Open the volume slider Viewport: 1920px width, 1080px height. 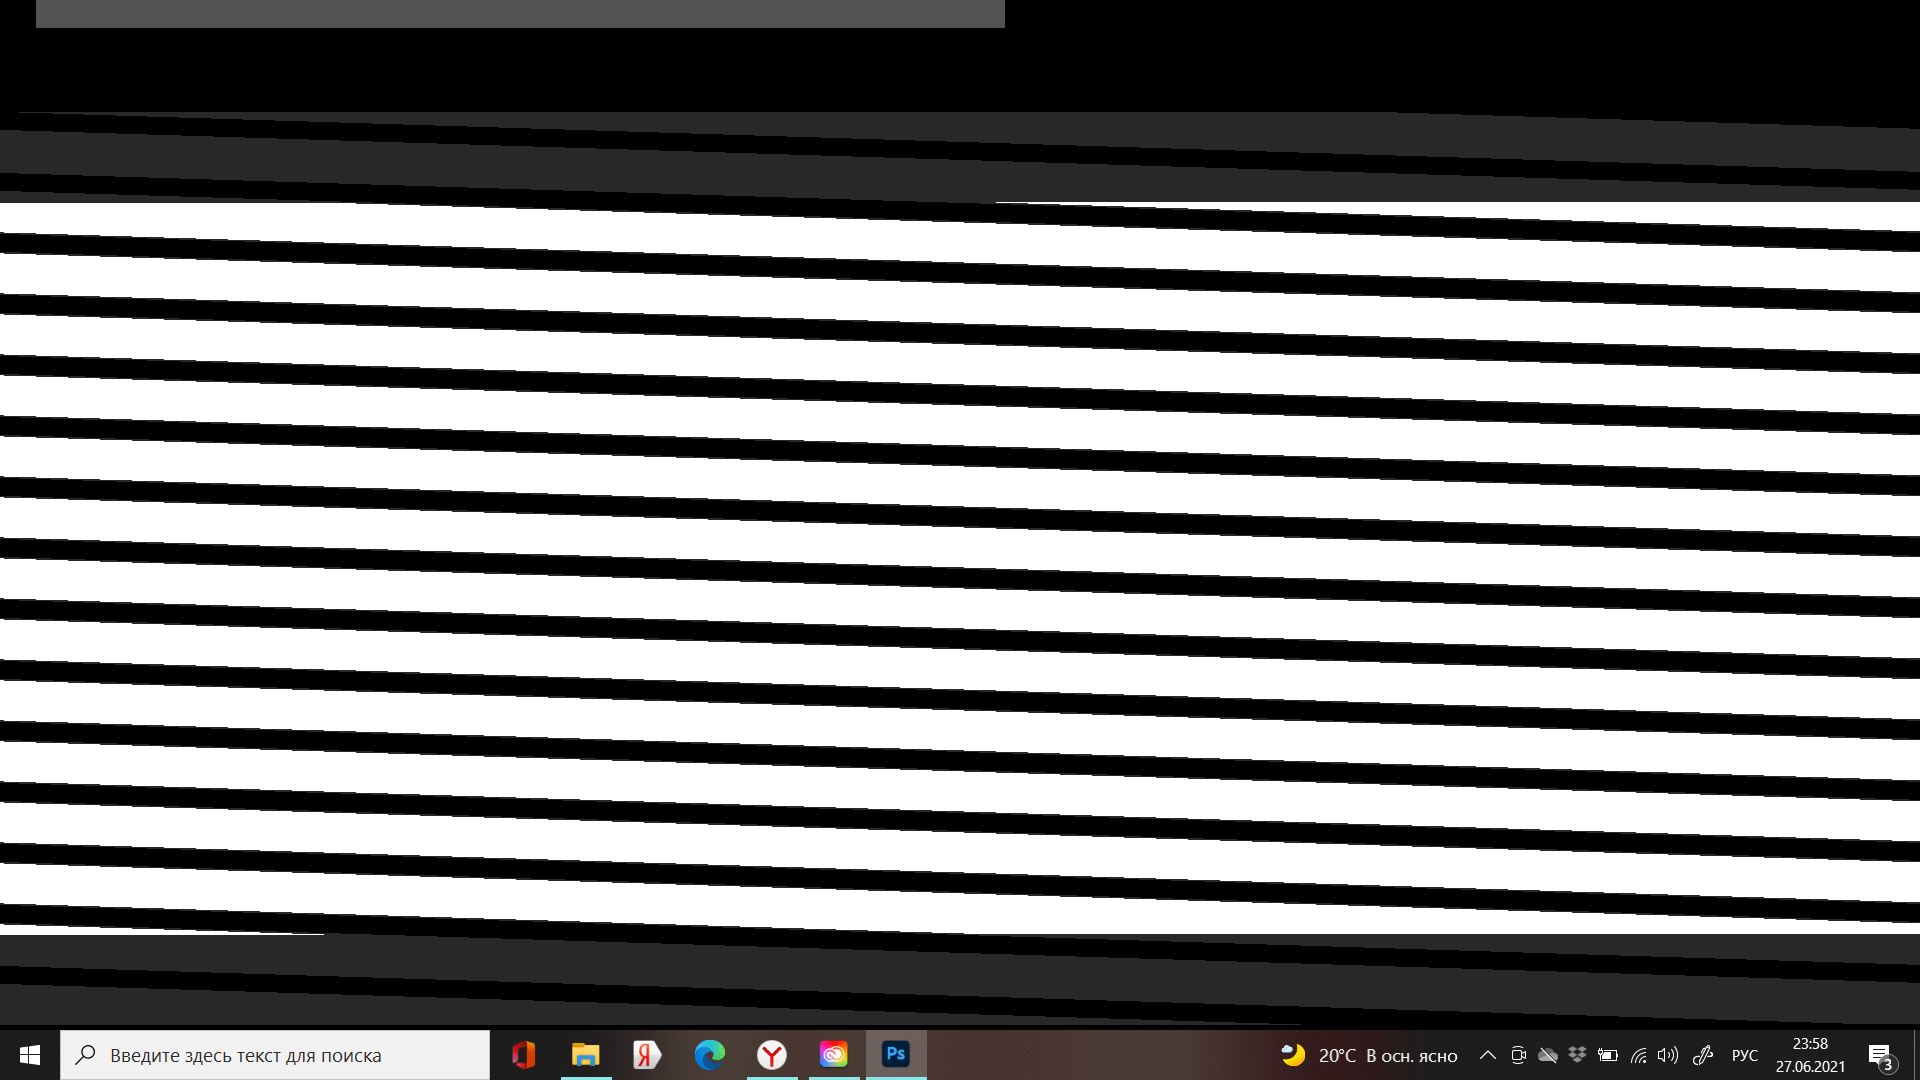(1668, 1055)
